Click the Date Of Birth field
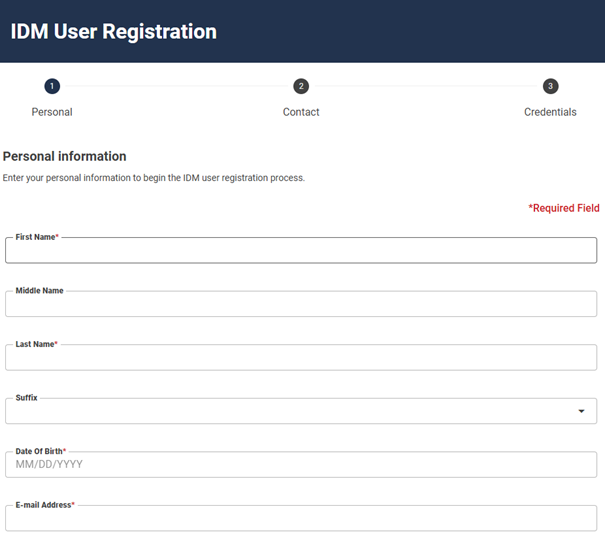Image resolution: width=605 pixels, height=543 pixels. pyautogui.click(x=301, y=464)
